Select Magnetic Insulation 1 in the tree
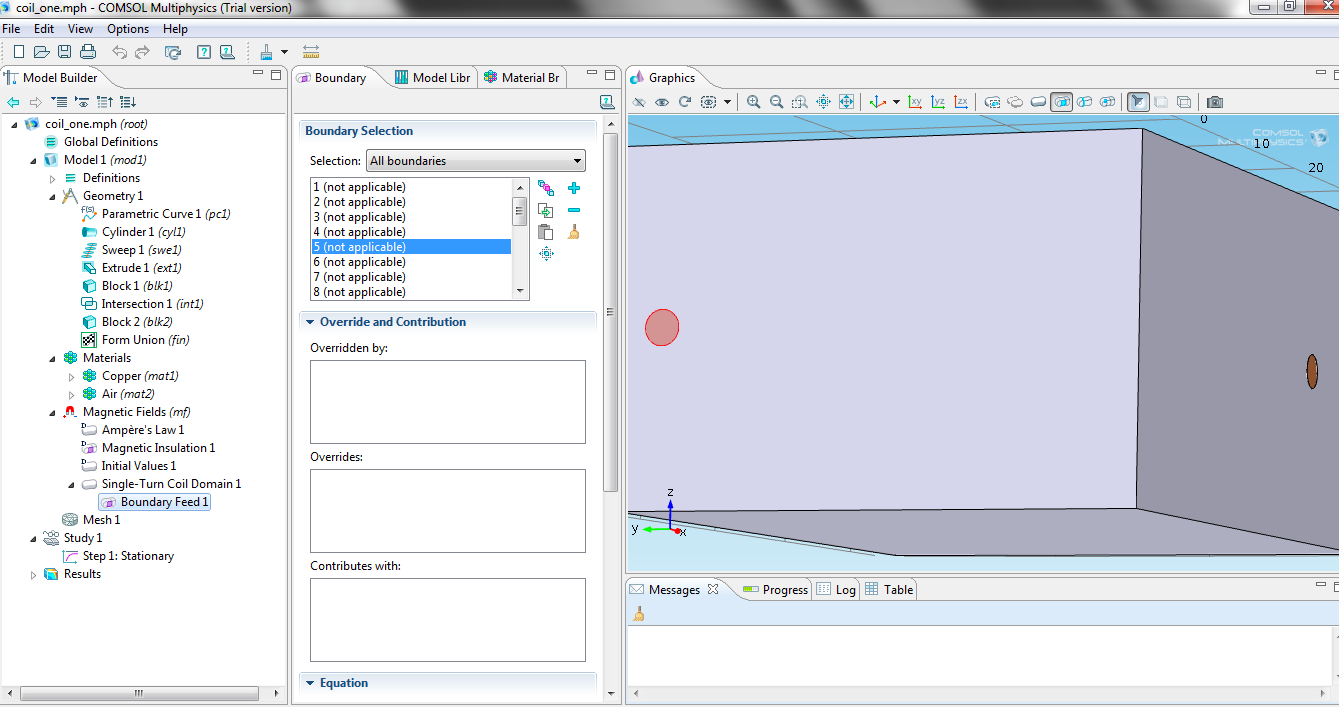 158,448
